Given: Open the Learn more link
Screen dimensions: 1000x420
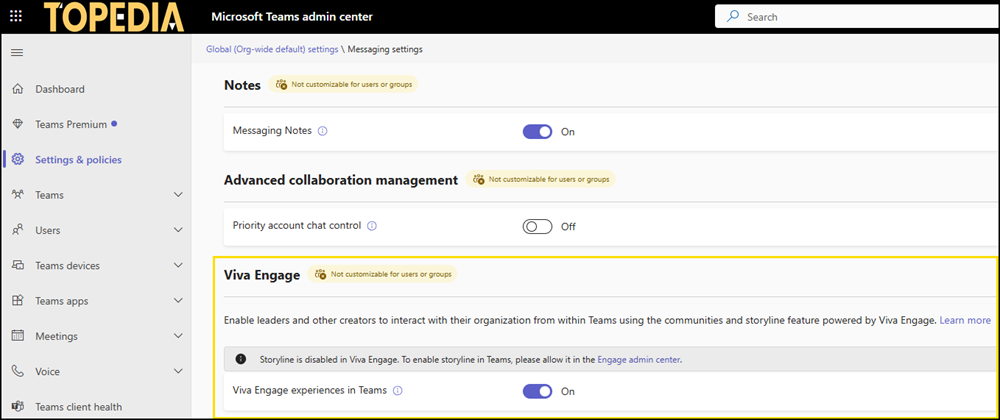Looking at the screenshot, I should point(965,320).
